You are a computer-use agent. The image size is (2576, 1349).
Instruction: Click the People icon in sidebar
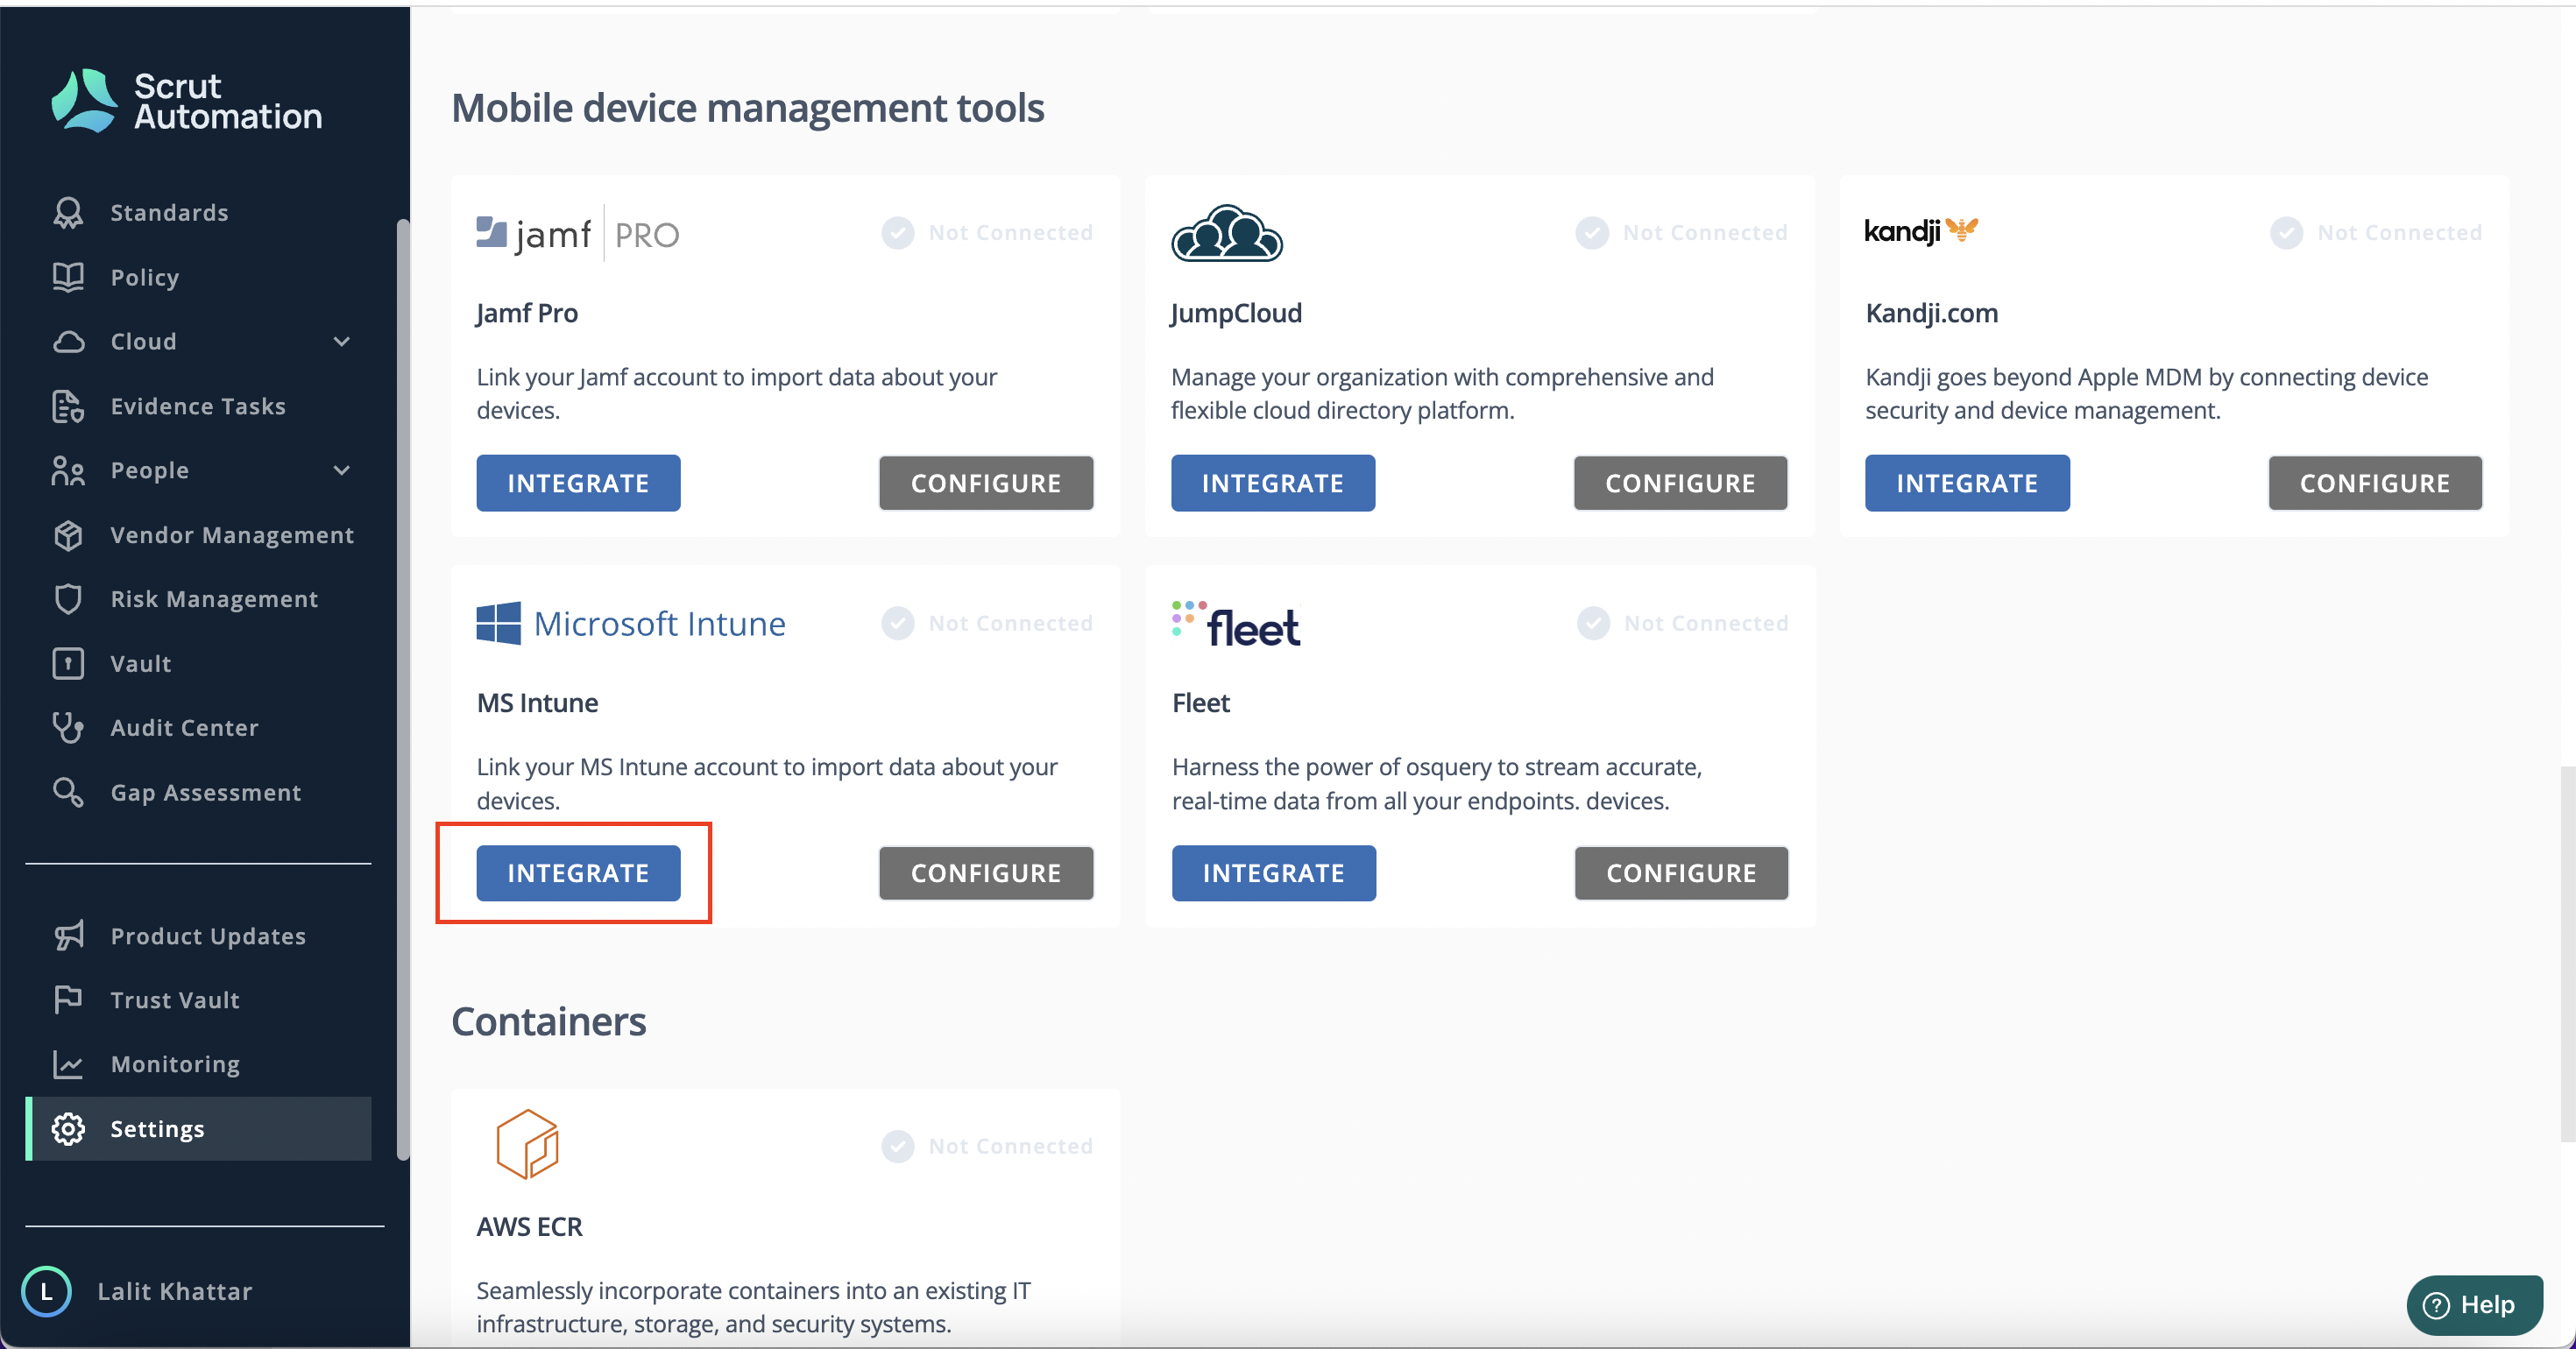tap(68, 470)
